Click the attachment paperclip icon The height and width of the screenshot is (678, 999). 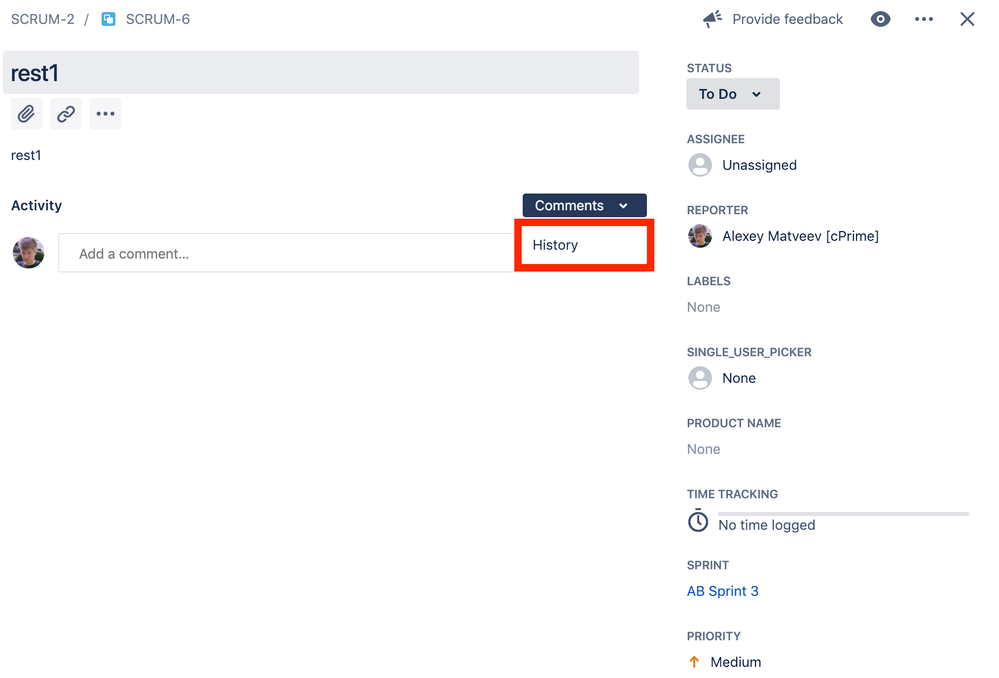26,114
